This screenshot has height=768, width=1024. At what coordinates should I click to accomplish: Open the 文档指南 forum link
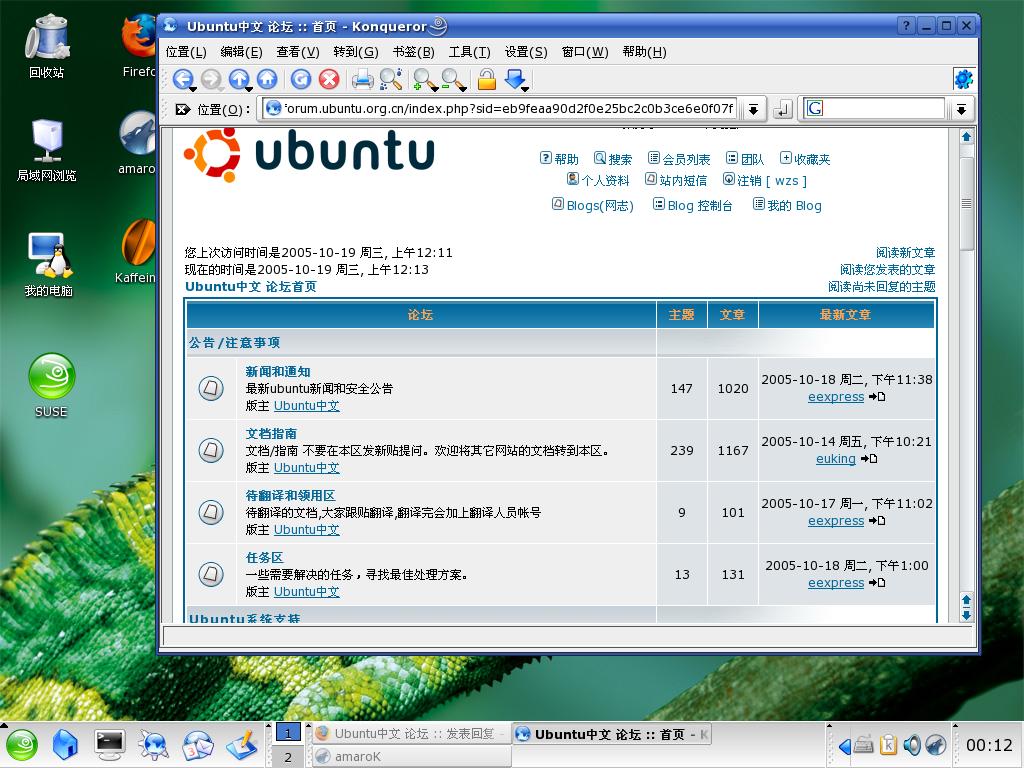coord(271,433)
